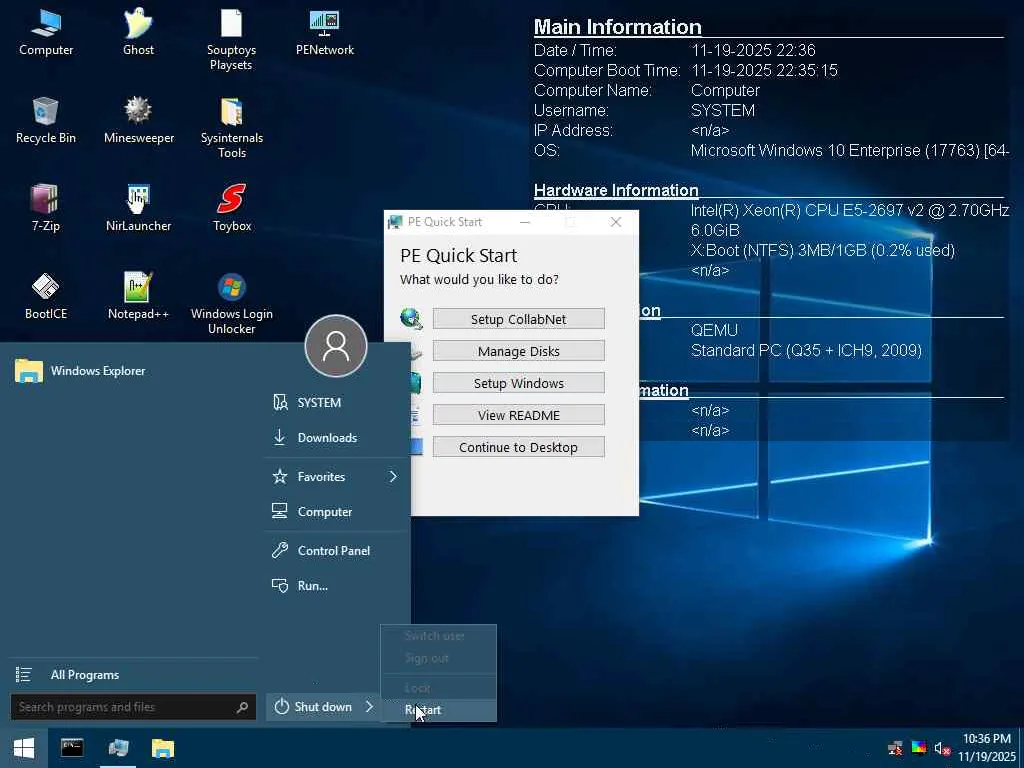The width and height of the screenshot is (1024, 768).
Task: Choose Restart from the power submenu
Action: pyautogui.click(x=438, y=710)
